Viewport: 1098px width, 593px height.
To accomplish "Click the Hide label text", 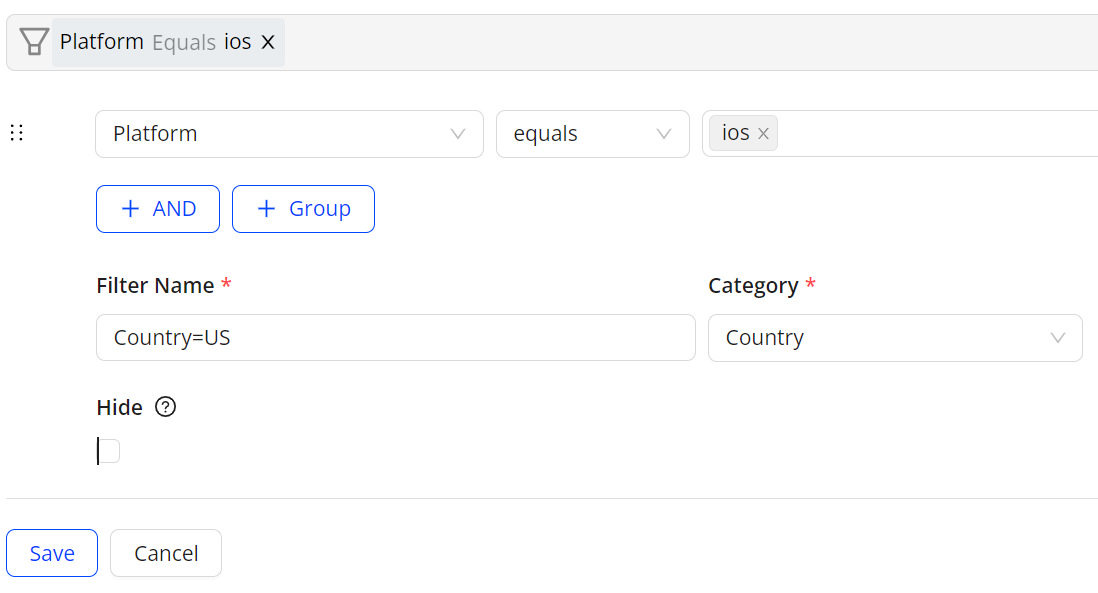I will pyautogui.click(x=119, y=407).
